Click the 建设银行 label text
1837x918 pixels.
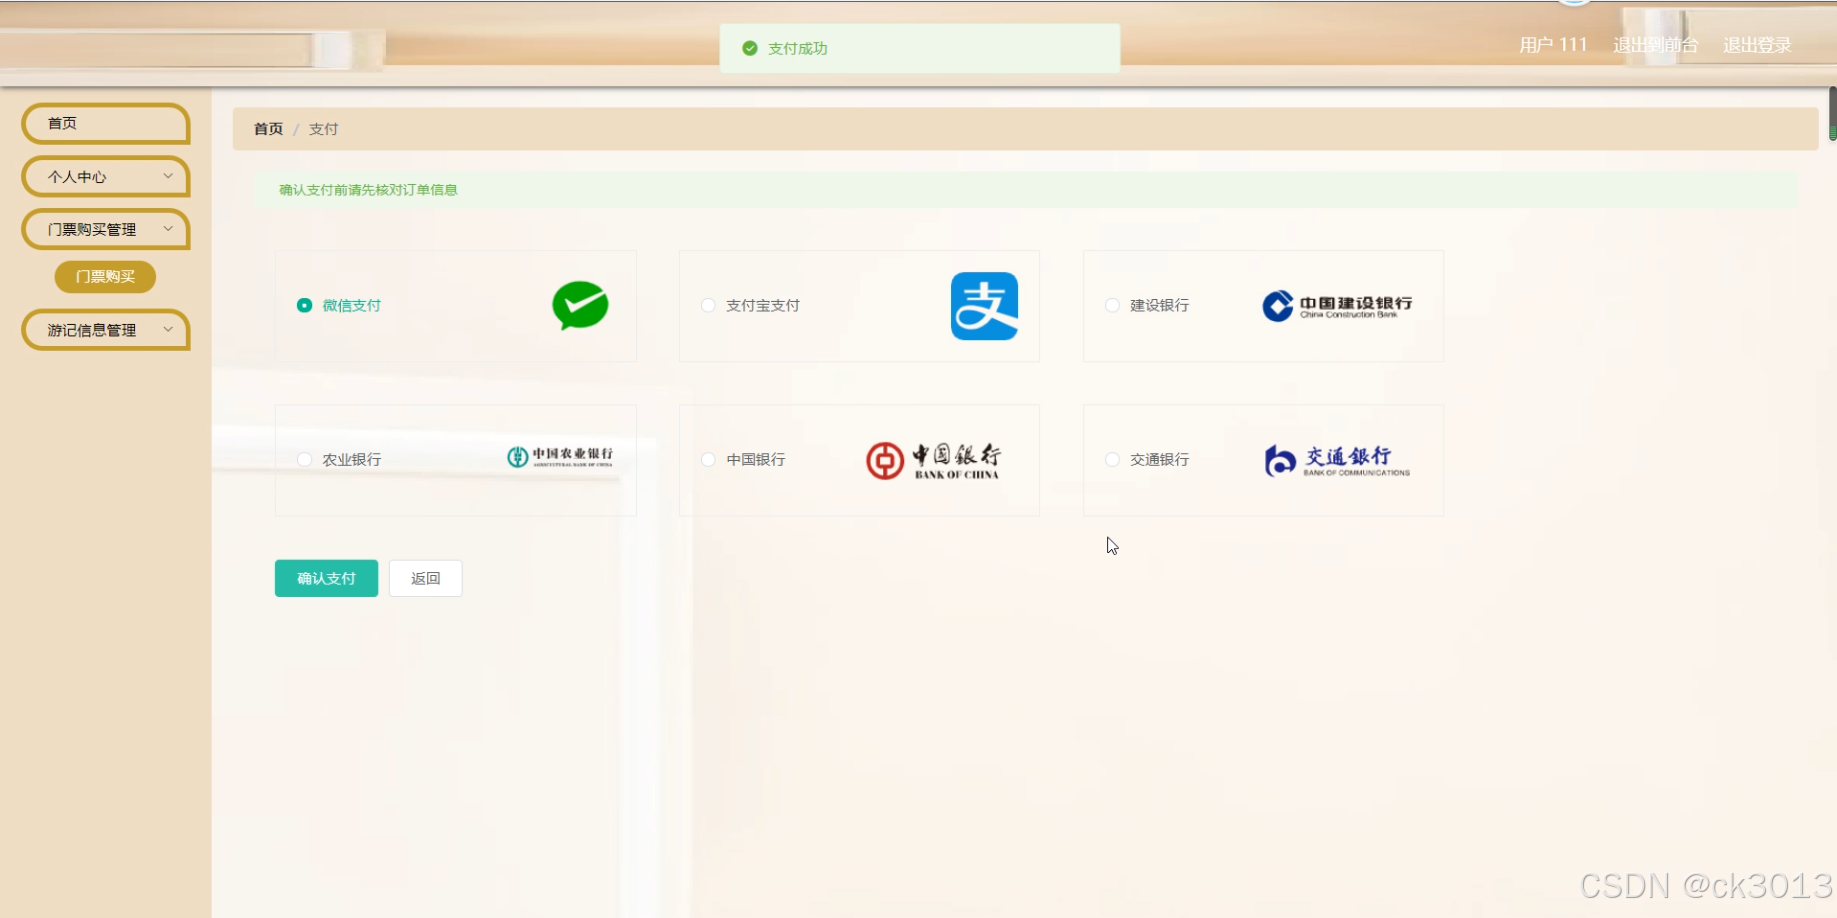1160,305
